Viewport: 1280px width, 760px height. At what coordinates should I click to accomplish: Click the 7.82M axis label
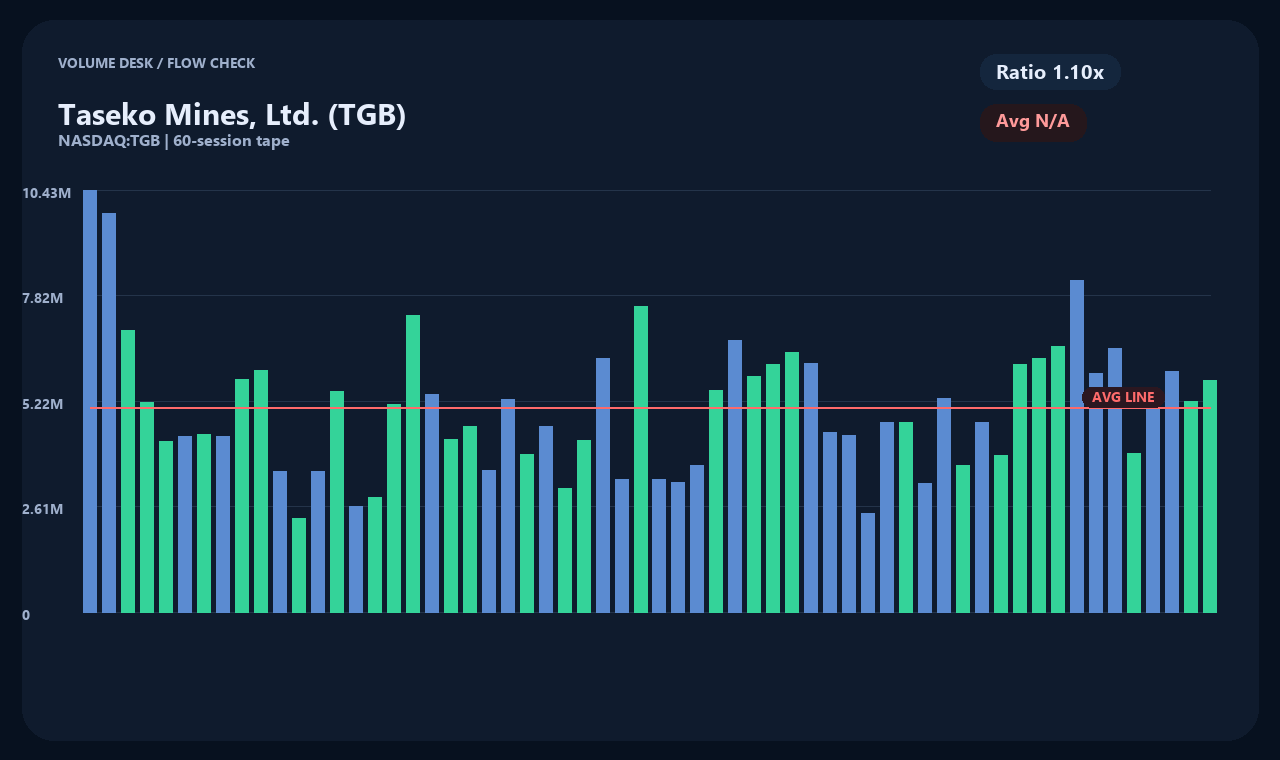[43, 298]
